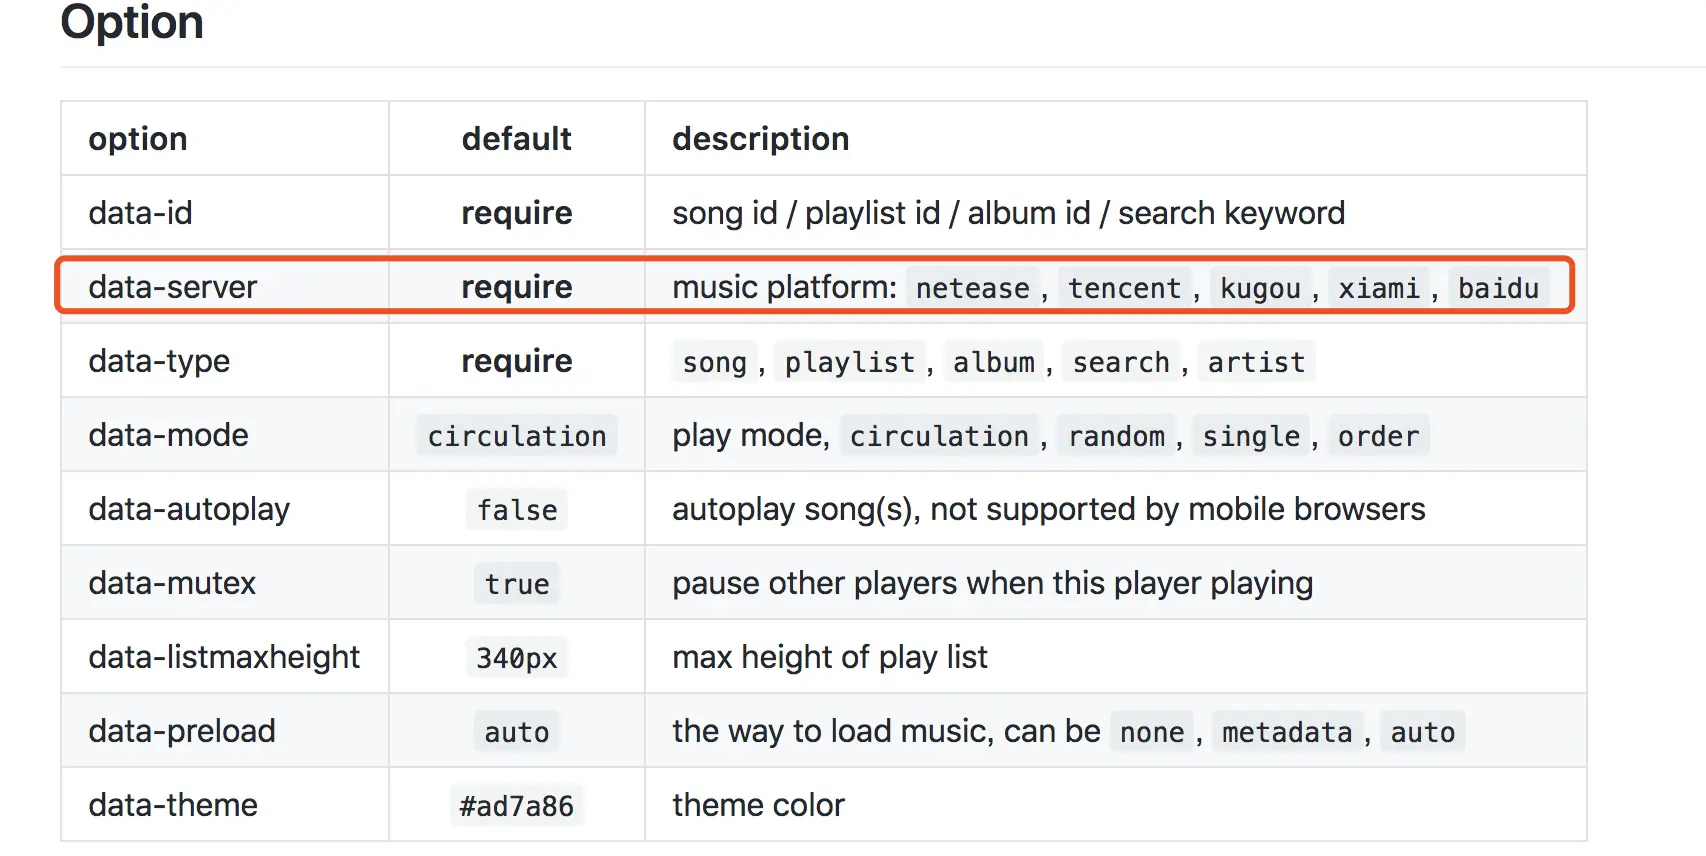
Task: Click the artist type code tag
Action: pos(1256,362)
